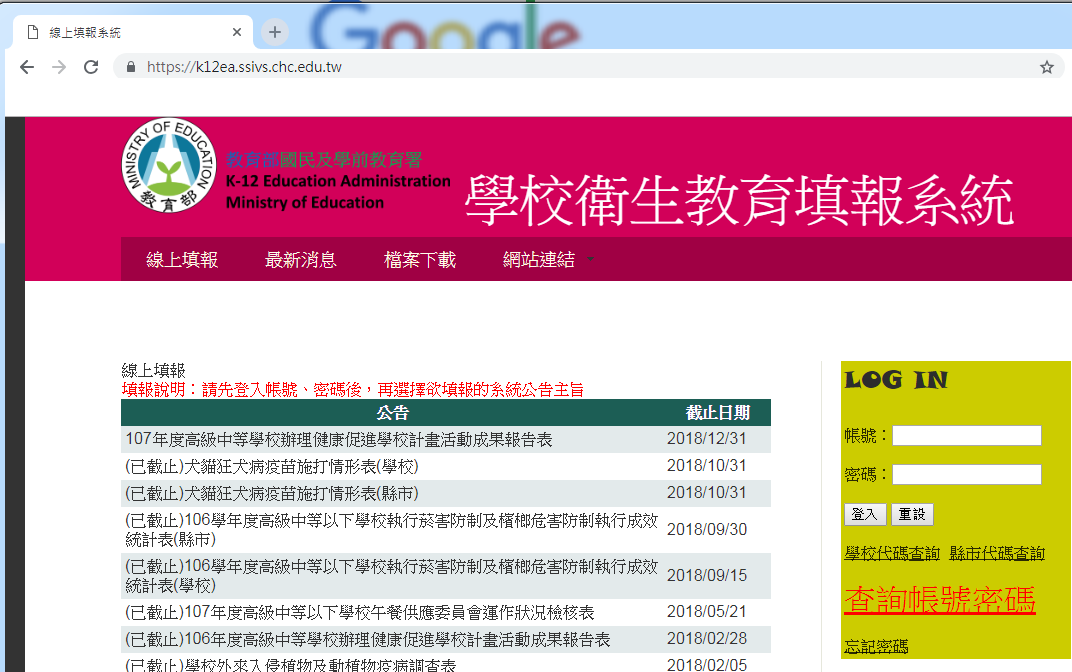
Task: Click the deadline date 2018/12/31
Action: point(707,438)
